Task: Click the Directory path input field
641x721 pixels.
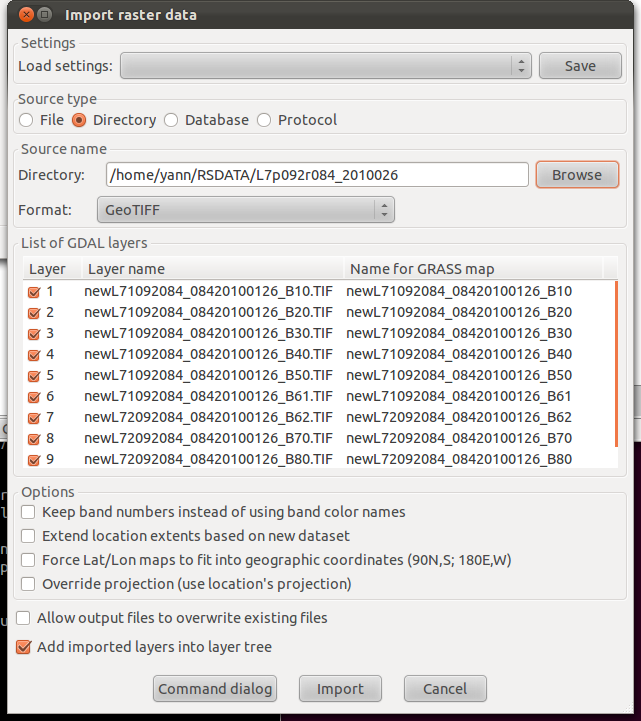Action: [x=317, y=175]
